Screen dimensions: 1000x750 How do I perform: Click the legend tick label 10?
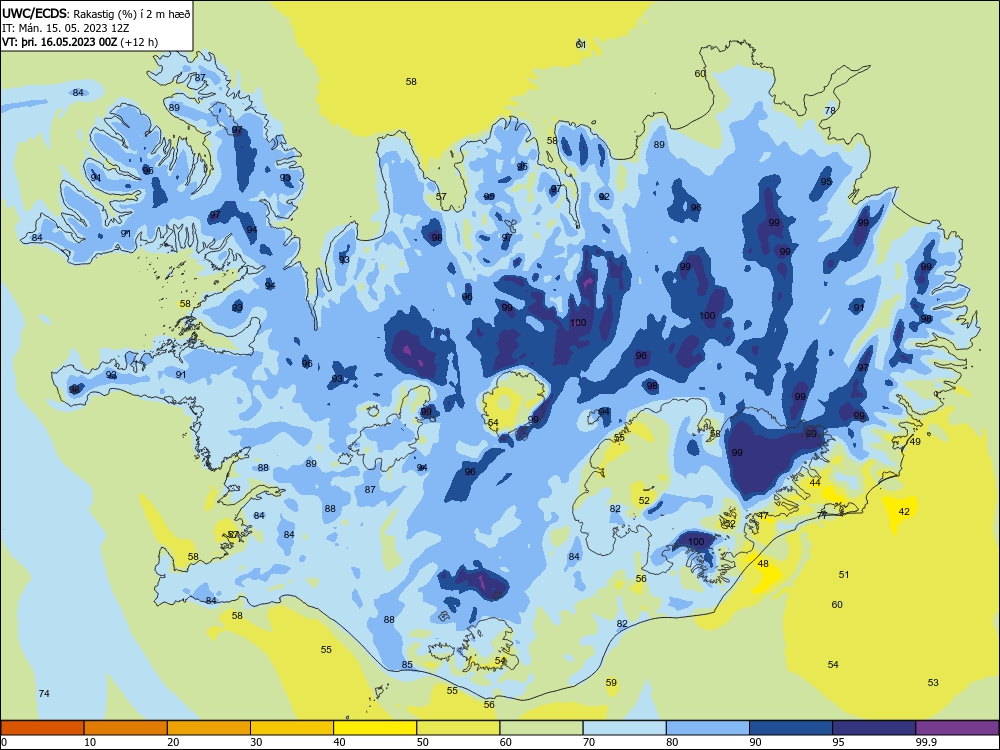coord(90,742)
